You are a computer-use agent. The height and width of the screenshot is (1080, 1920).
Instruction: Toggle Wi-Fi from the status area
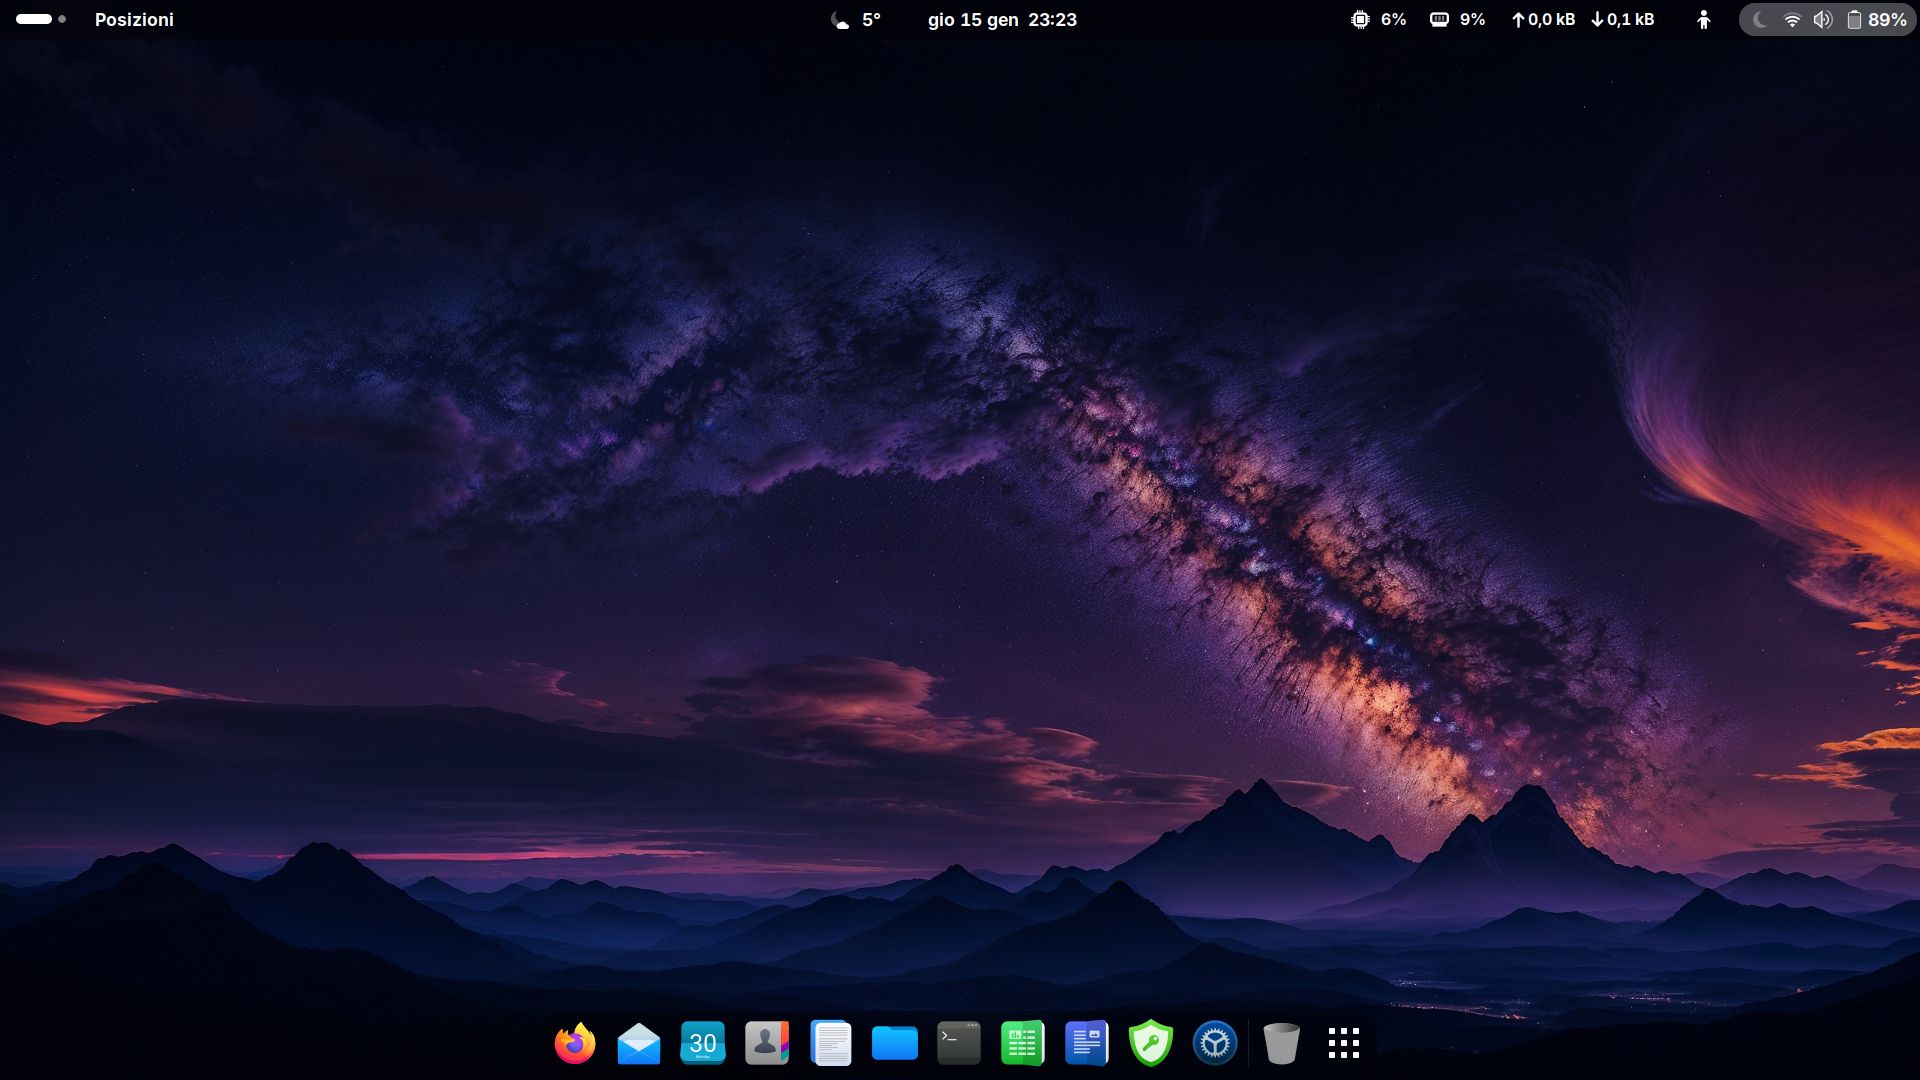[1790, 19]
